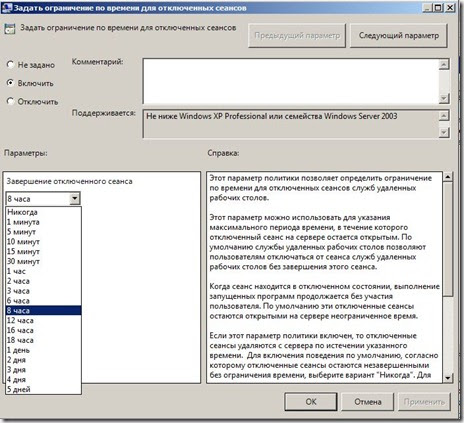Screen dimensions: 464x423
Task: Click inside the Комментарий text field
Action: pyautogui.click(x=290, y=81)
